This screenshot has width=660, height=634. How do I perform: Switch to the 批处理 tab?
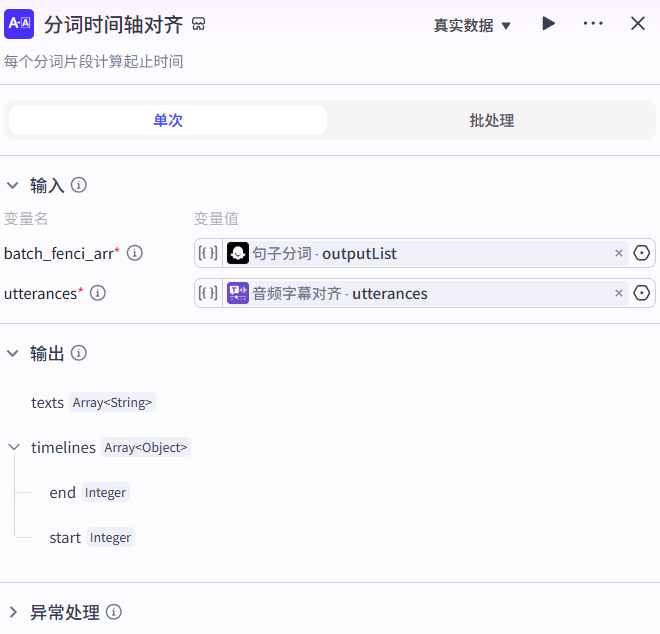(x=491, y=120)
